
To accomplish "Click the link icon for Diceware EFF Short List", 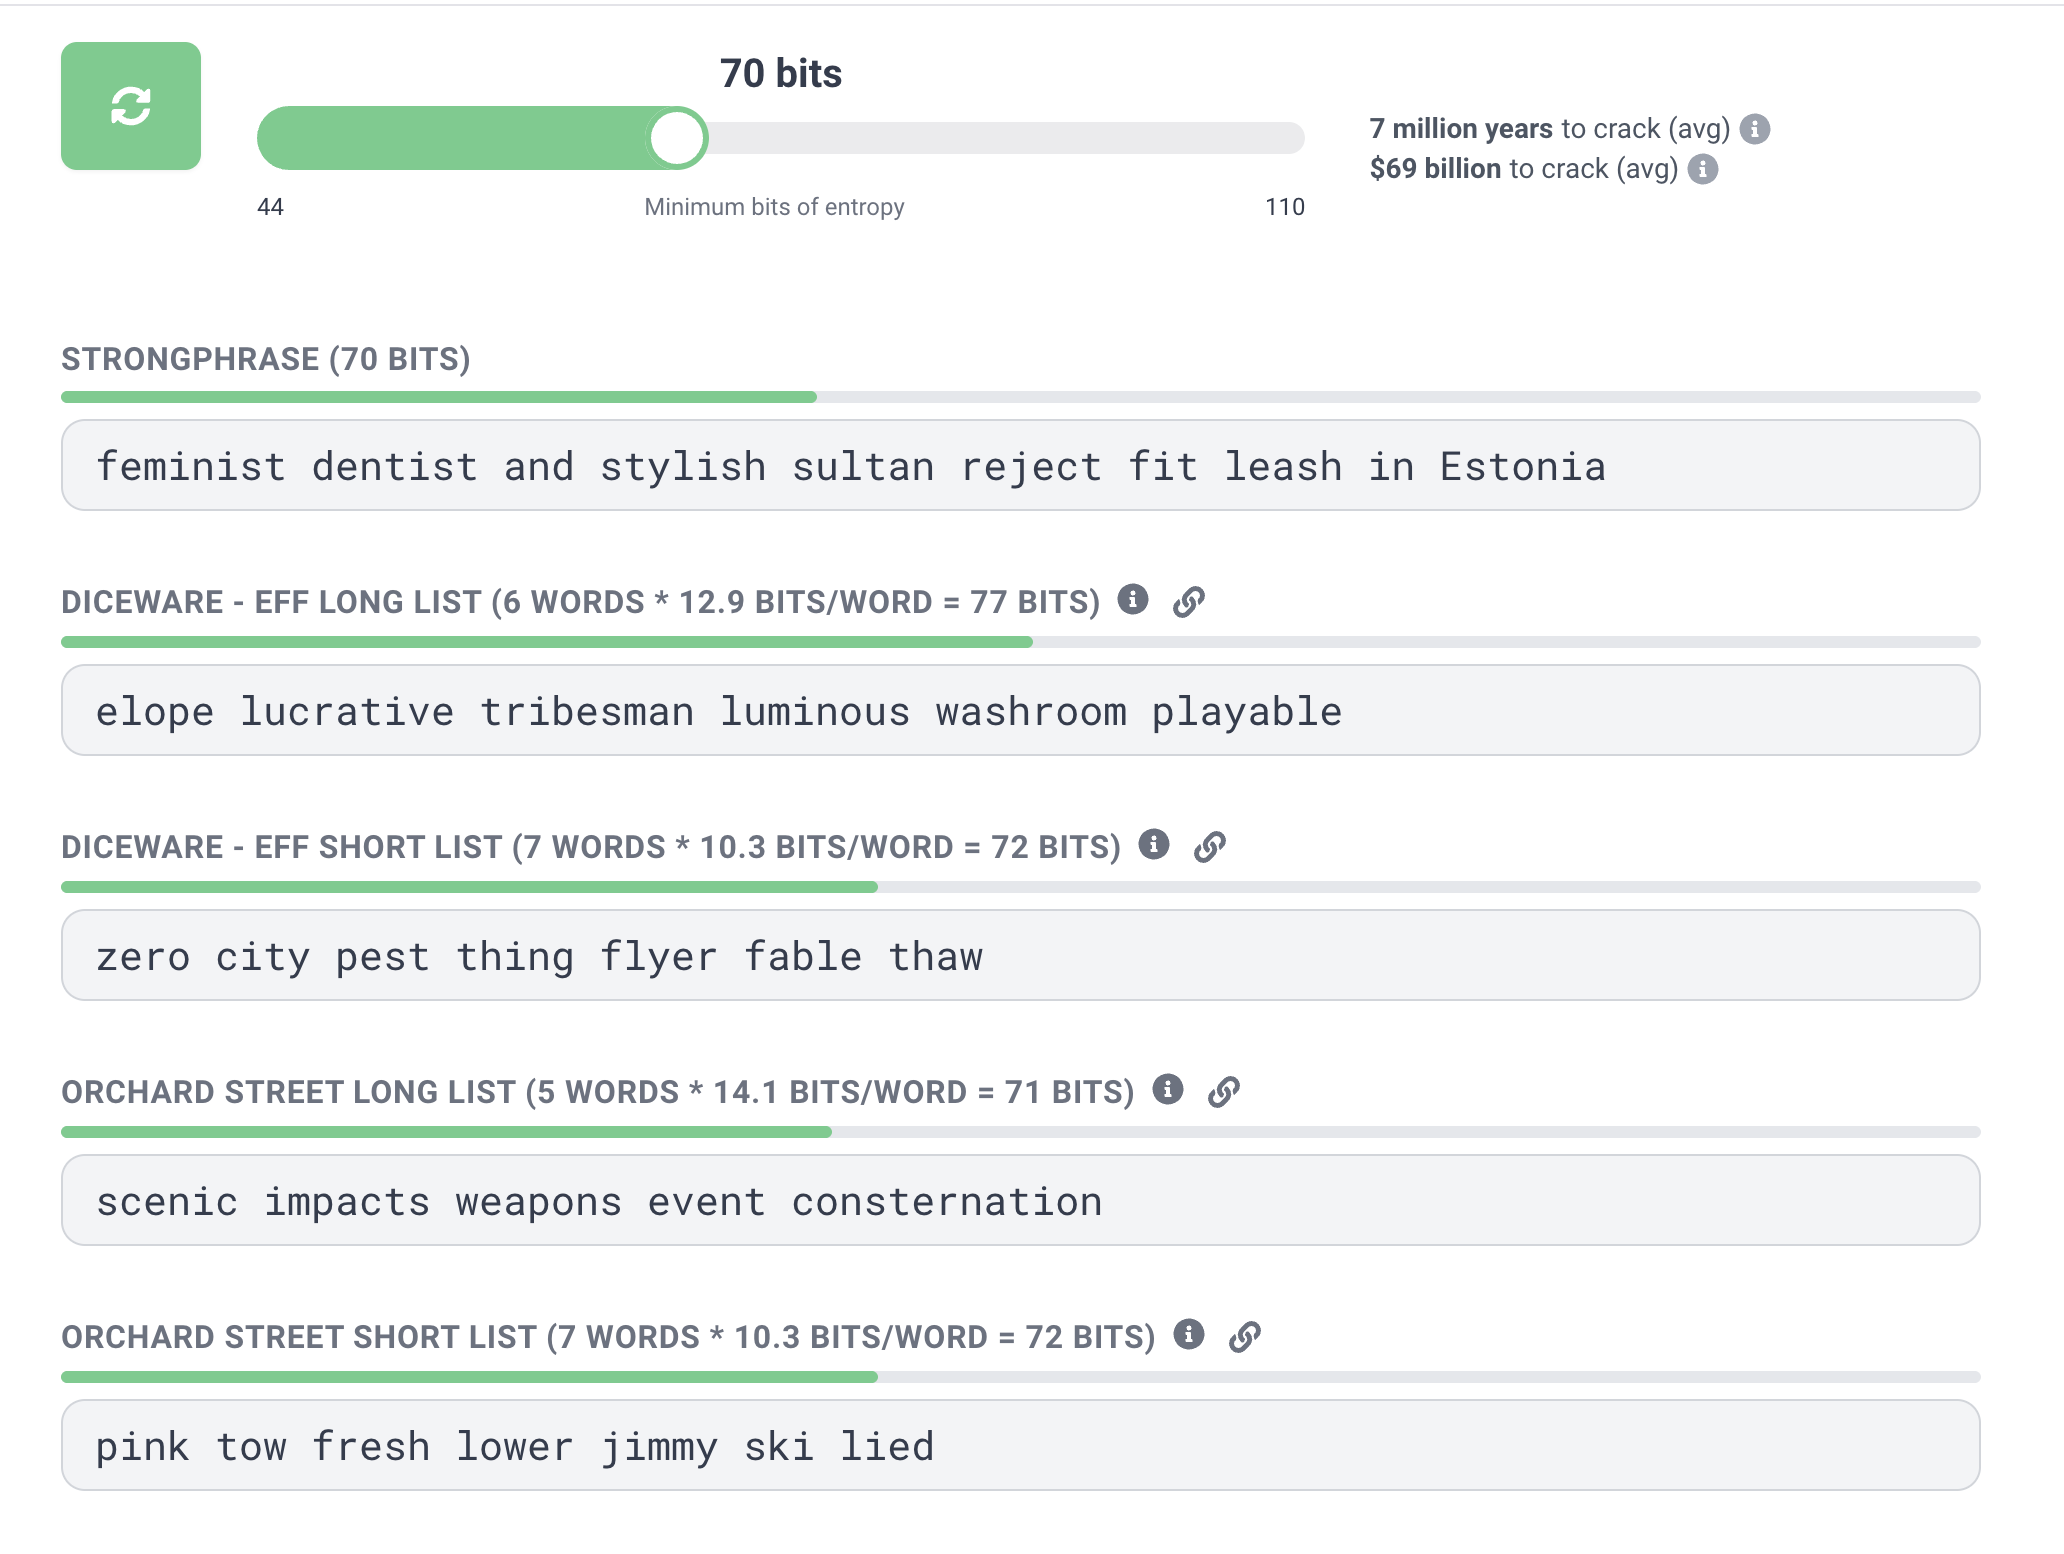I will pyautogui.click(x=1210, y=847).
